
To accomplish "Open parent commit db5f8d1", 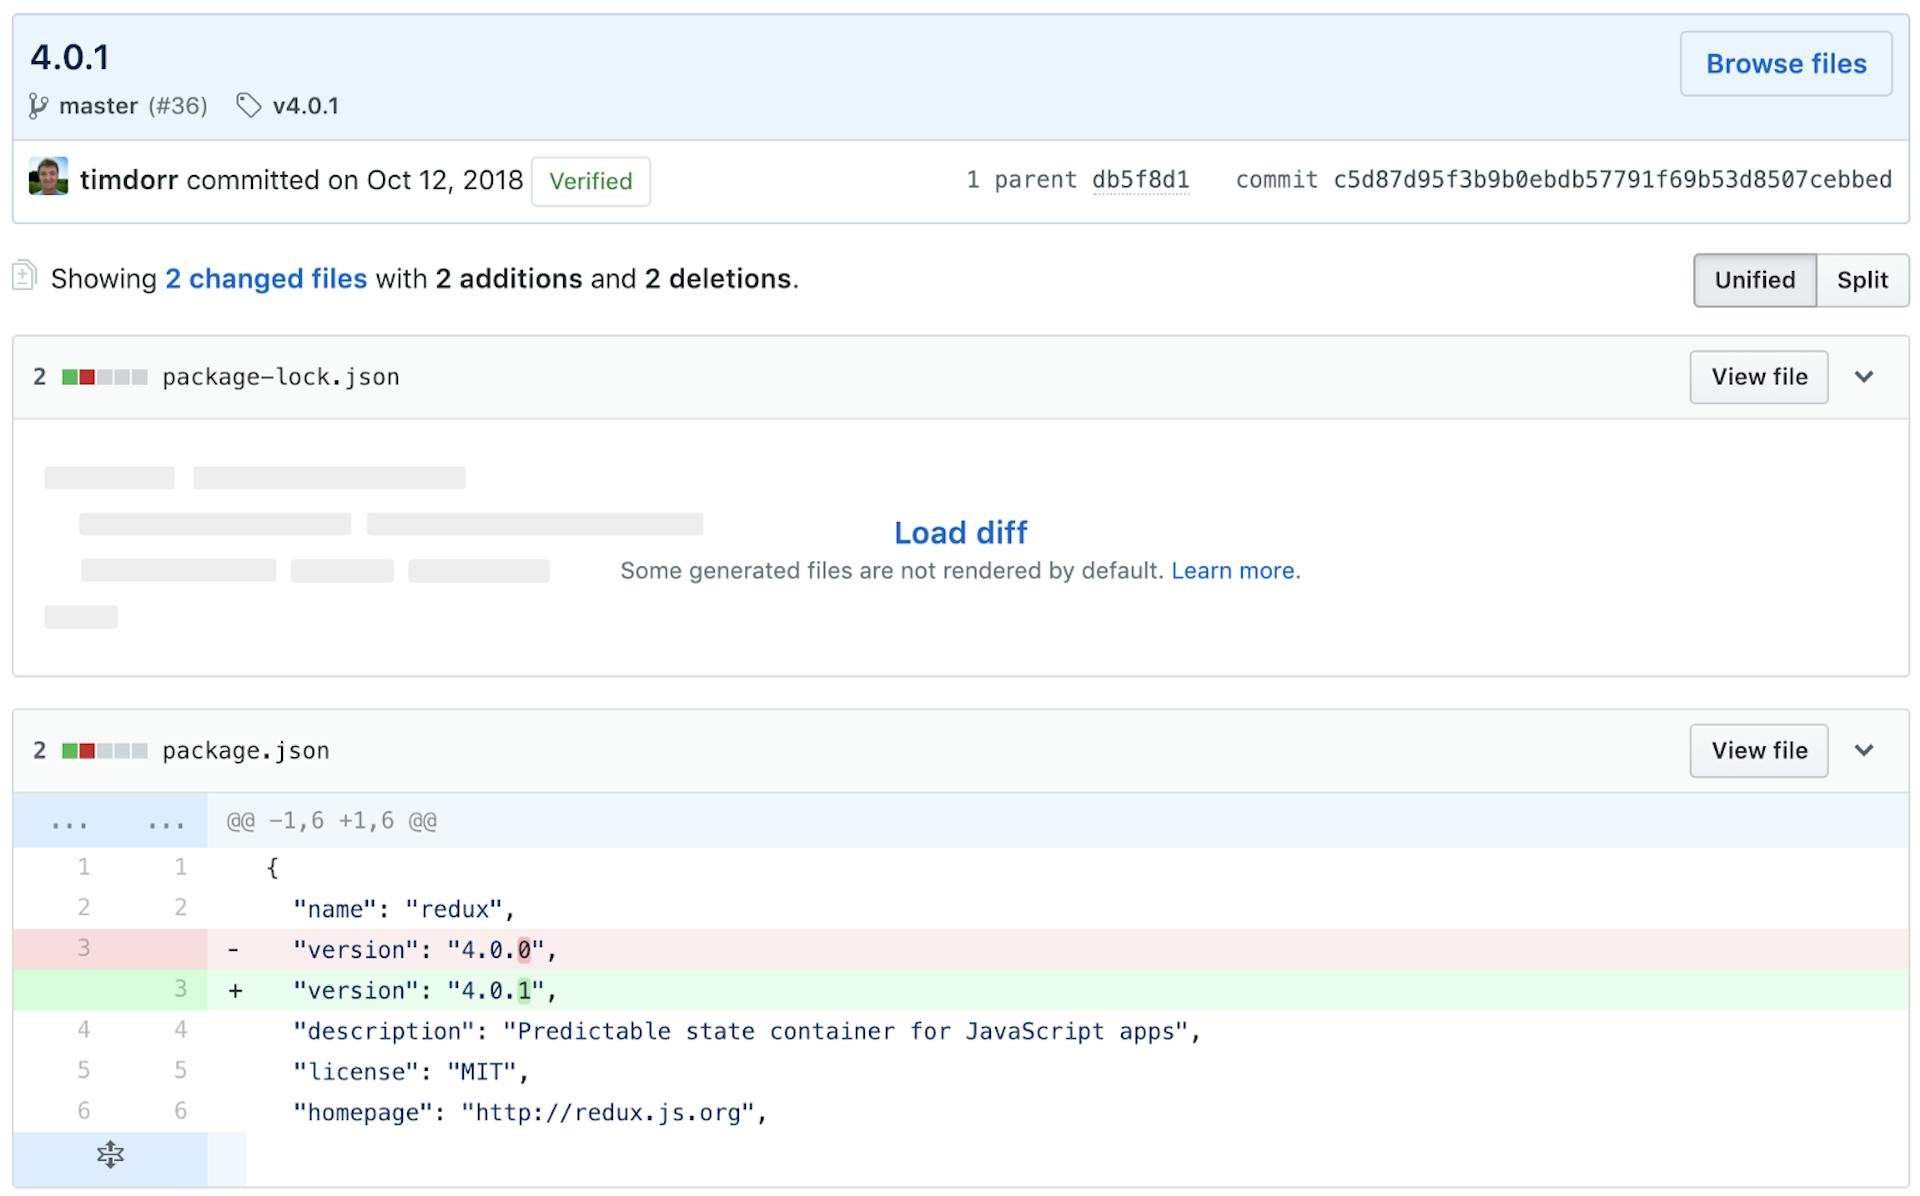I will pos(1141,180).
